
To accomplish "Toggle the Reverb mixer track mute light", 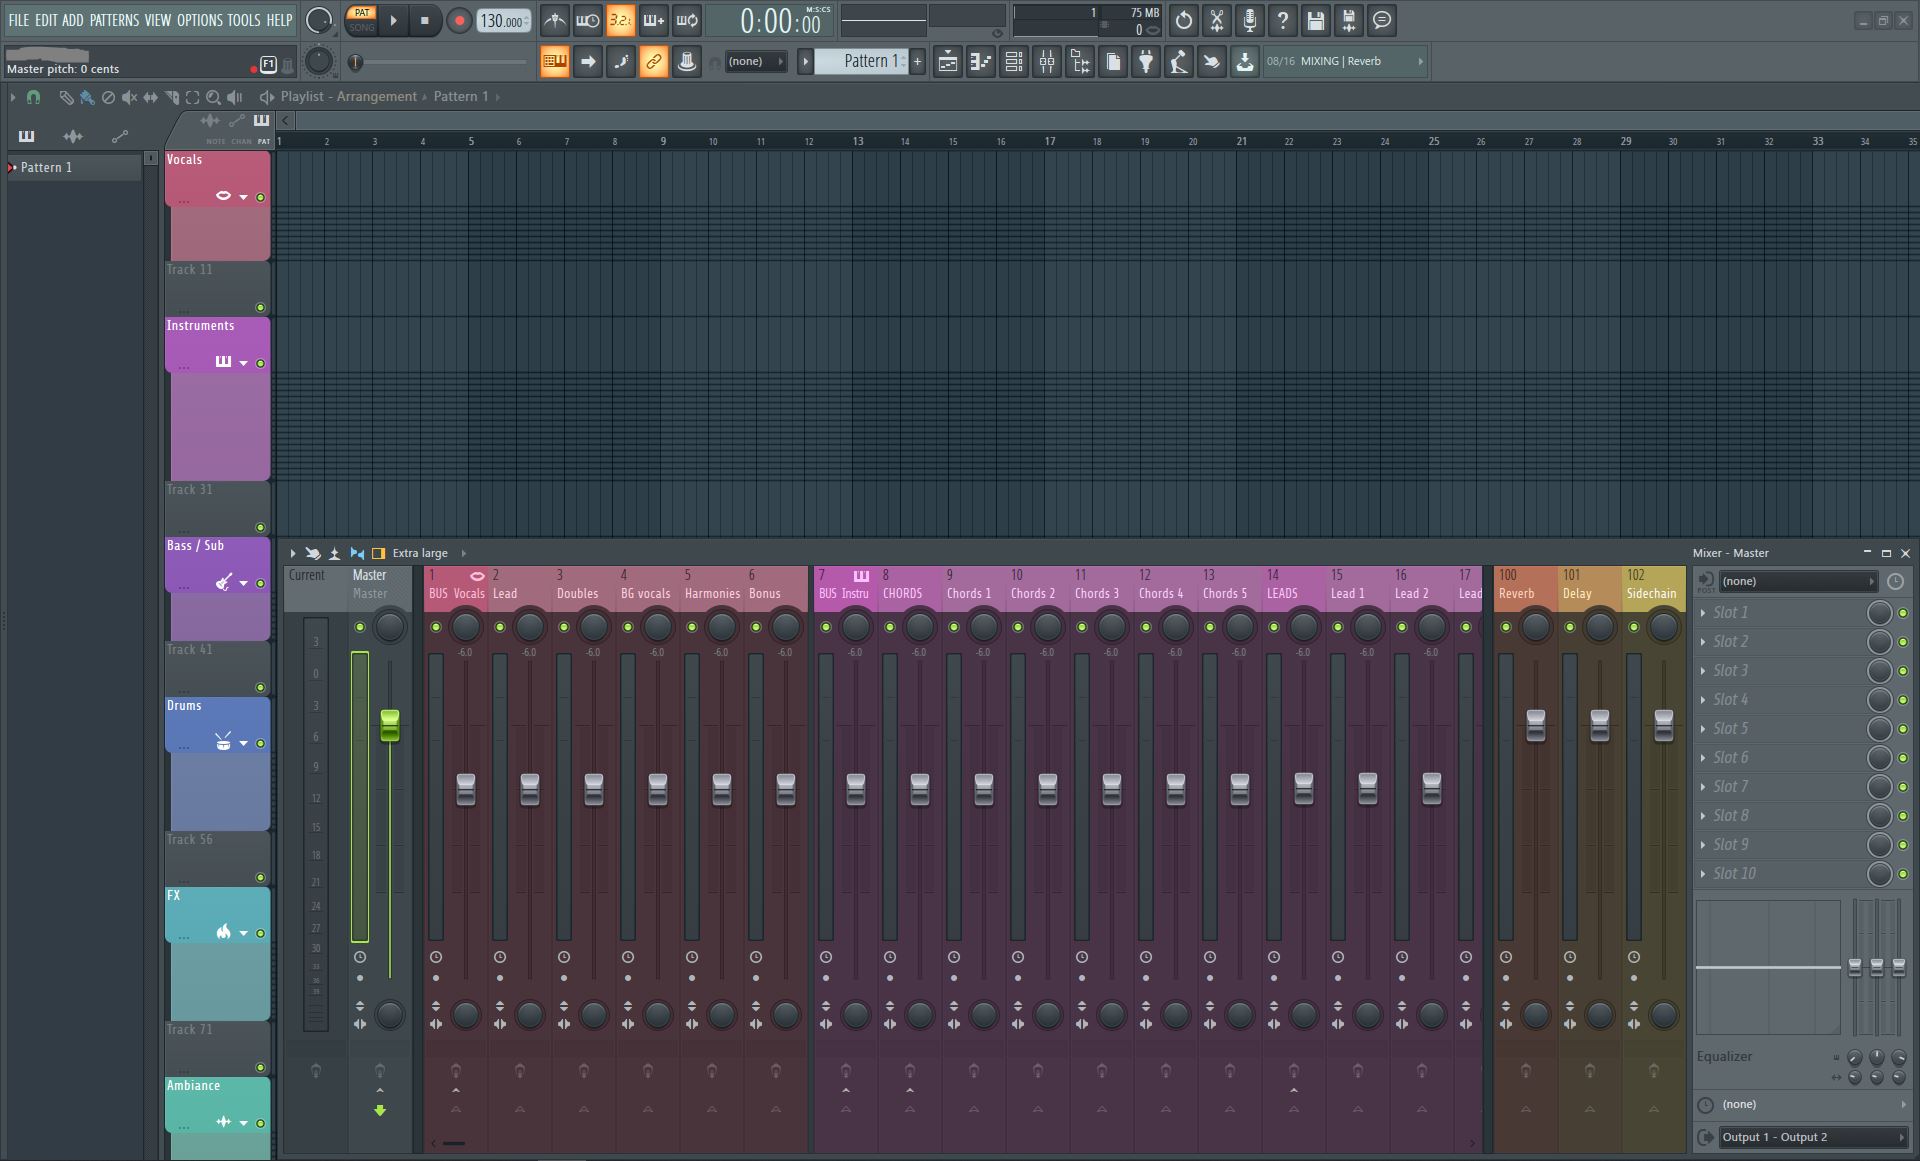I will click(x=1506, y=627).
